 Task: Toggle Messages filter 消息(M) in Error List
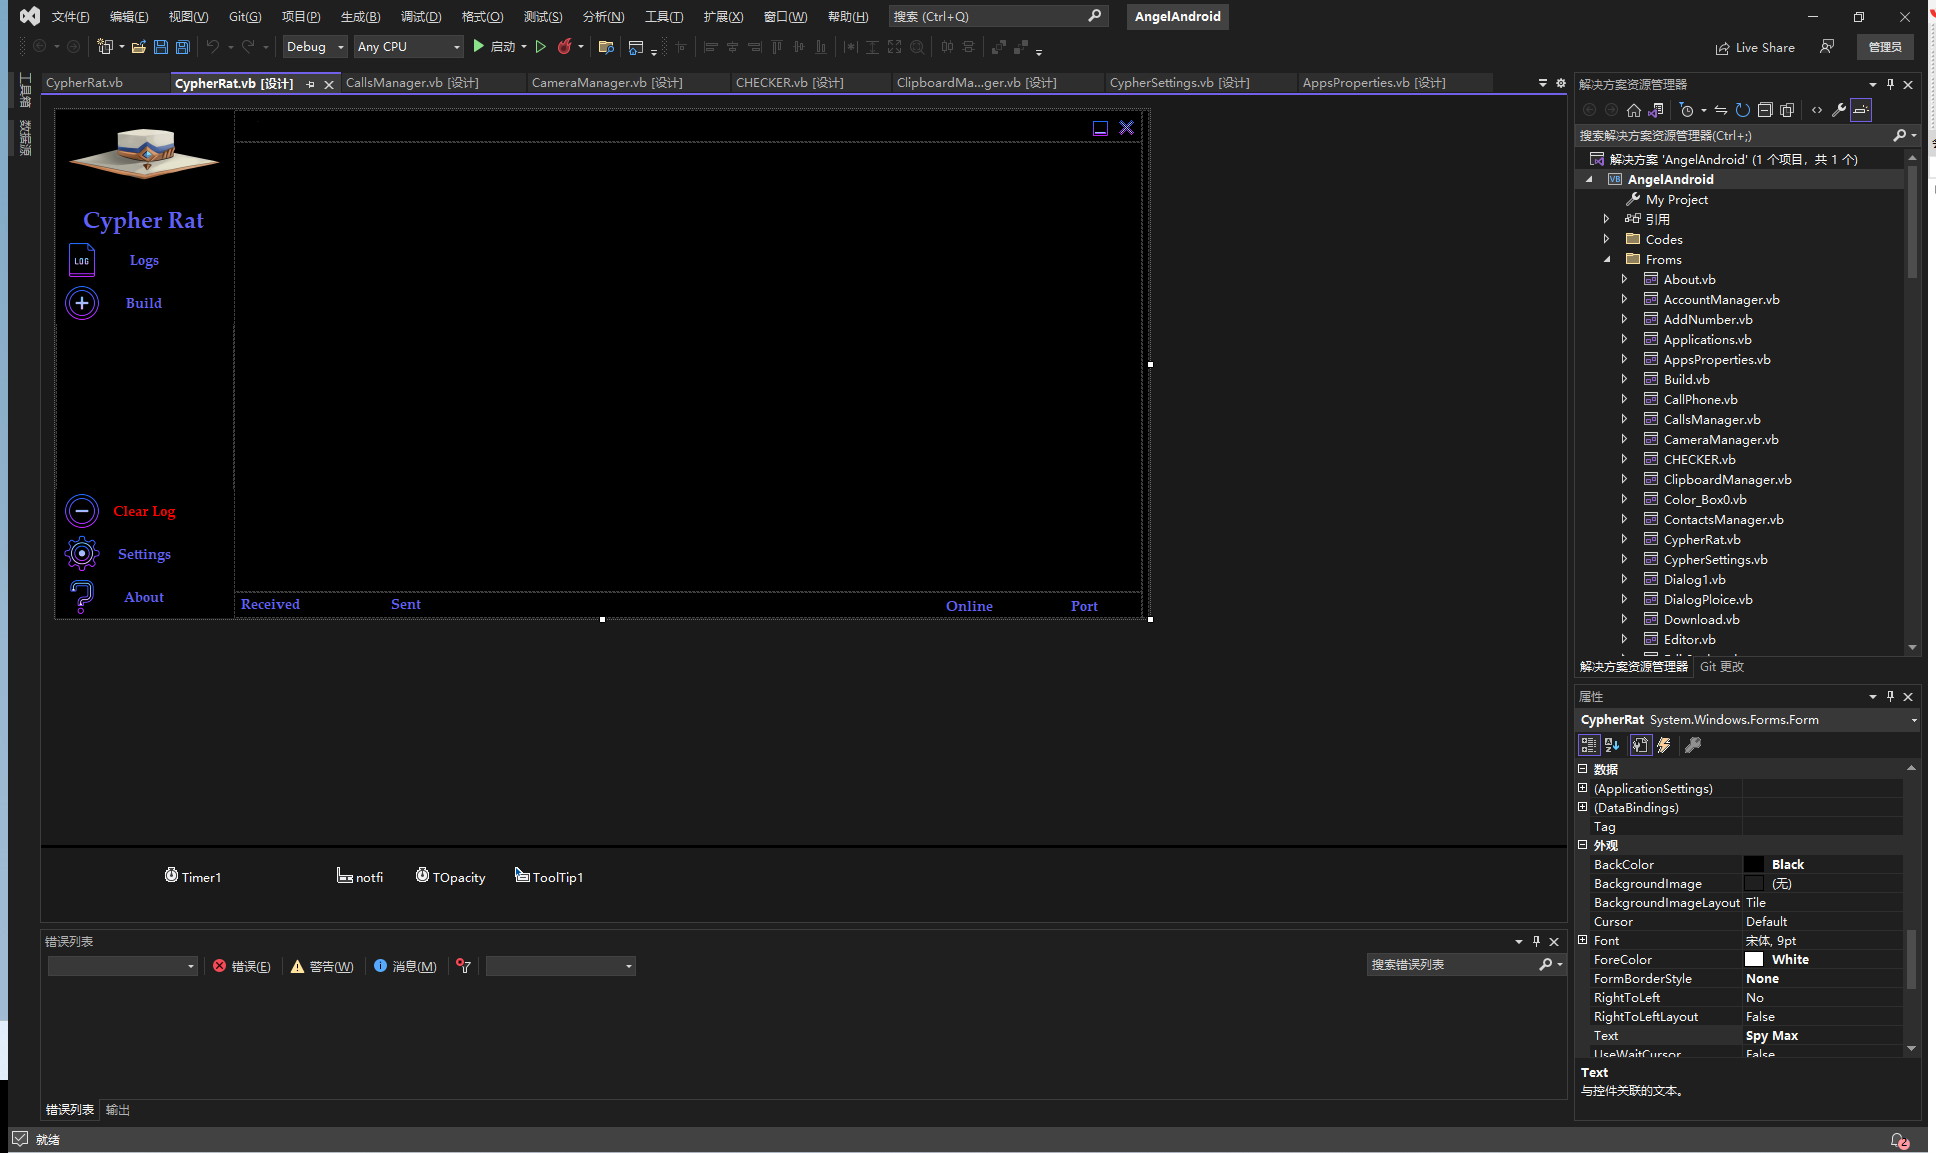coord(405,966)
